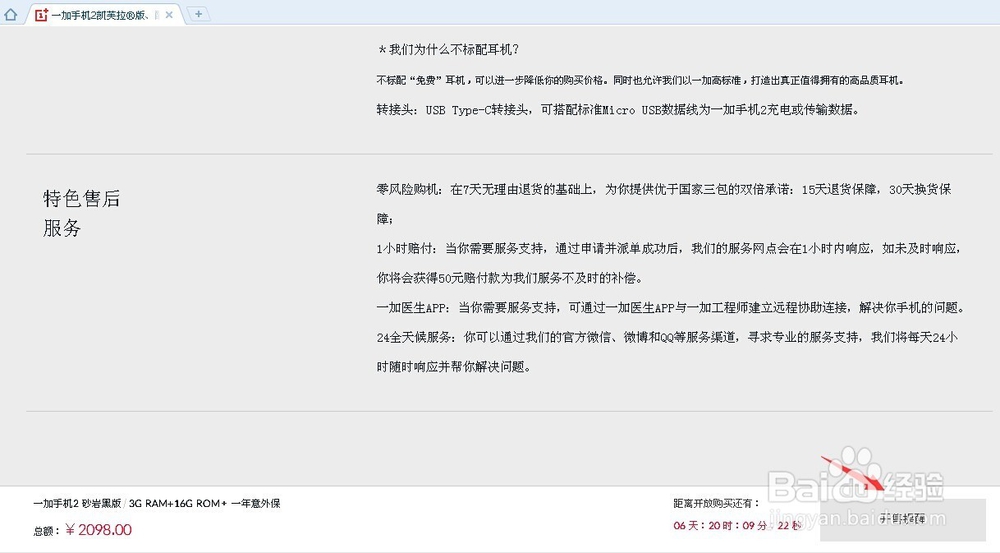Click the 转接头 USB Type-C adapter description

618,110
